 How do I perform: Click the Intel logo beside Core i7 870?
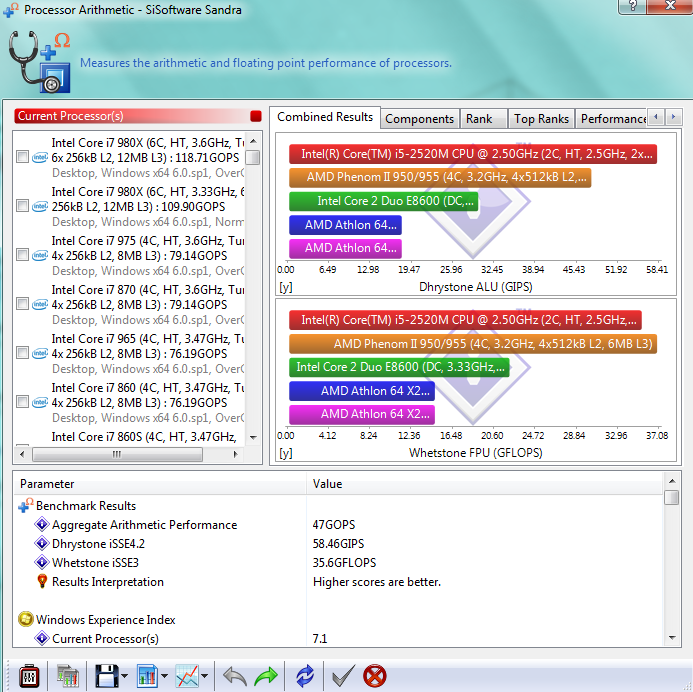(x=40, y=304)
